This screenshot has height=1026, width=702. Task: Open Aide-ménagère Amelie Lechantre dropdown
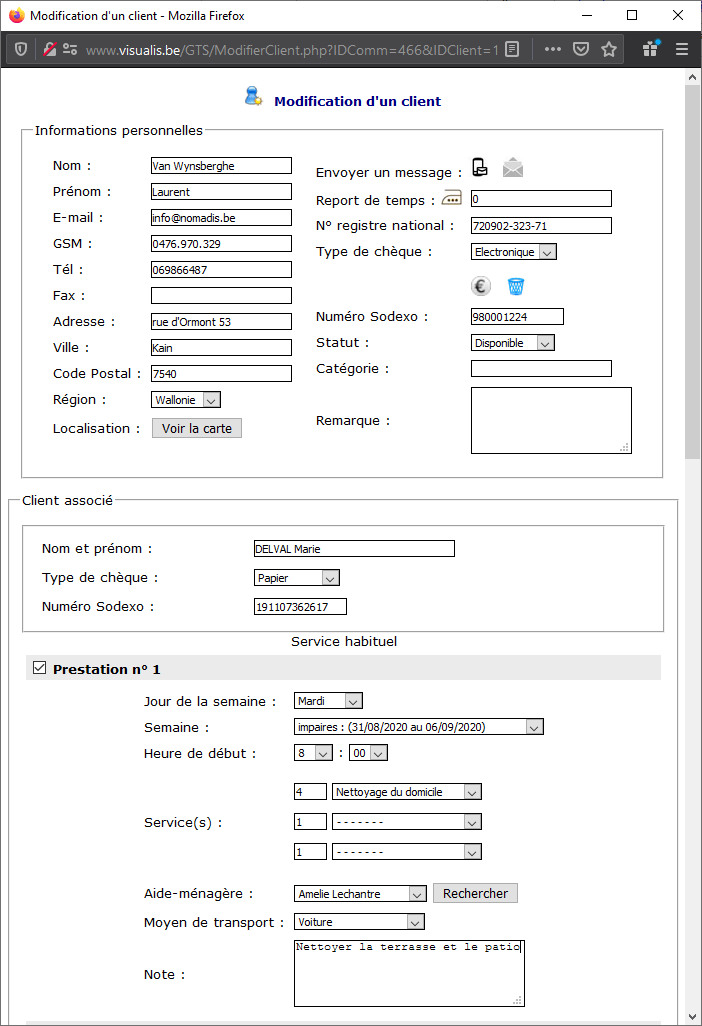point(360,894)
